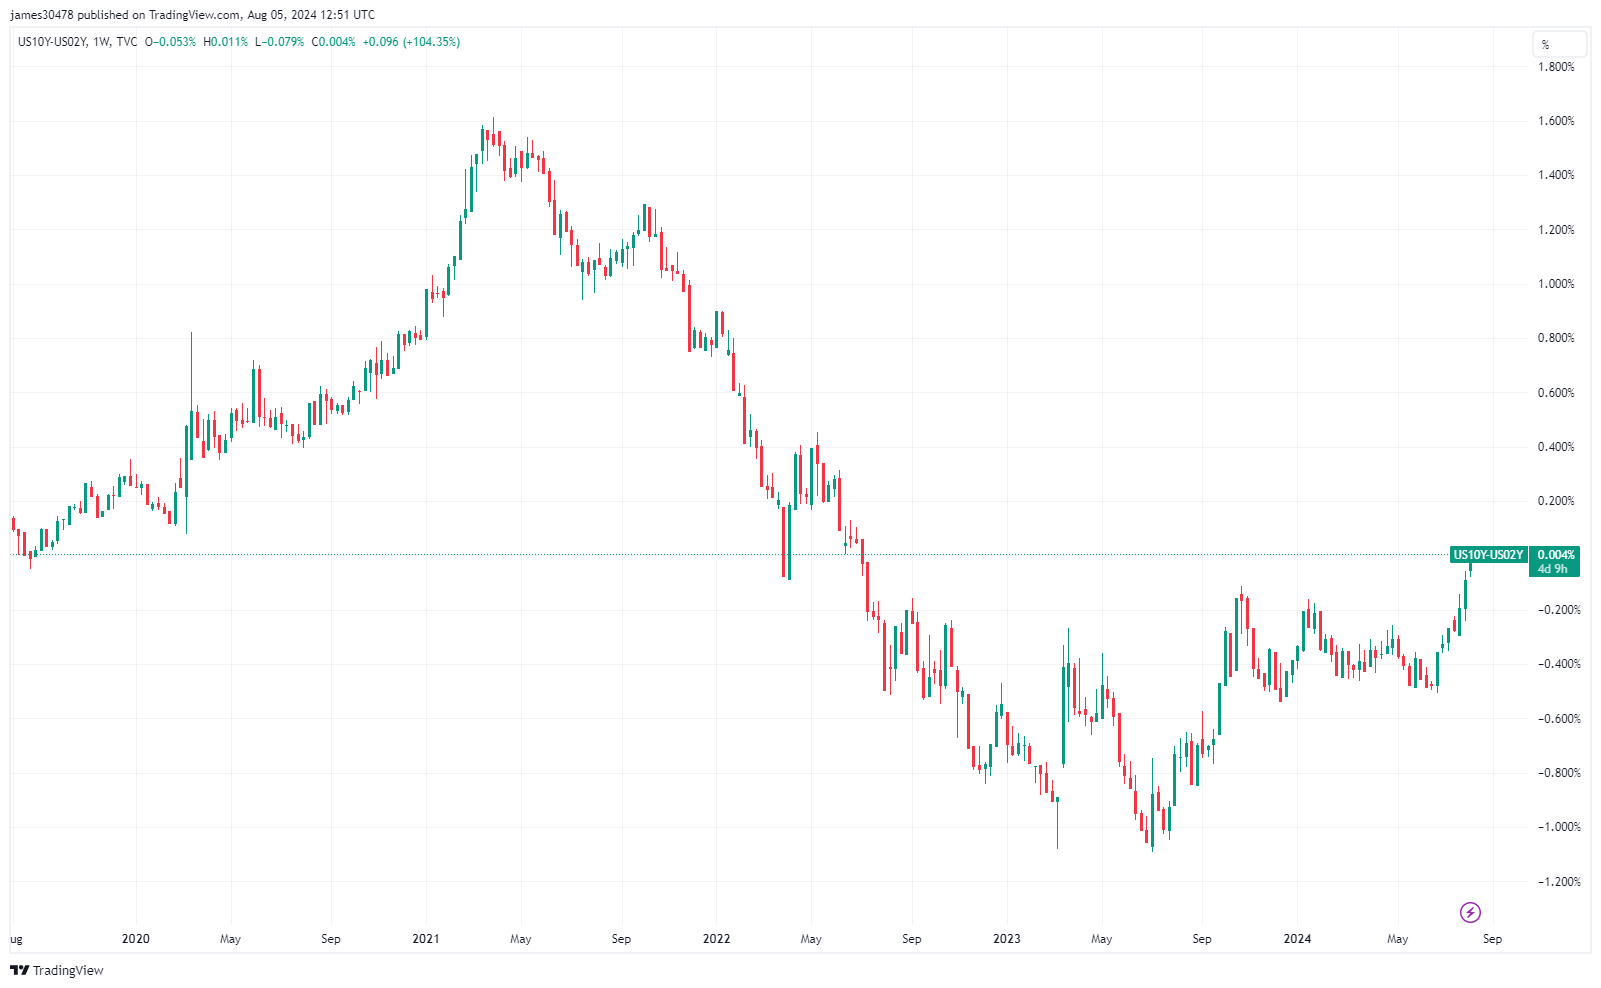This screenshot has height=988, width=1601.
Task: Click the 0.400% price axis label
Action: [1556, 447]
